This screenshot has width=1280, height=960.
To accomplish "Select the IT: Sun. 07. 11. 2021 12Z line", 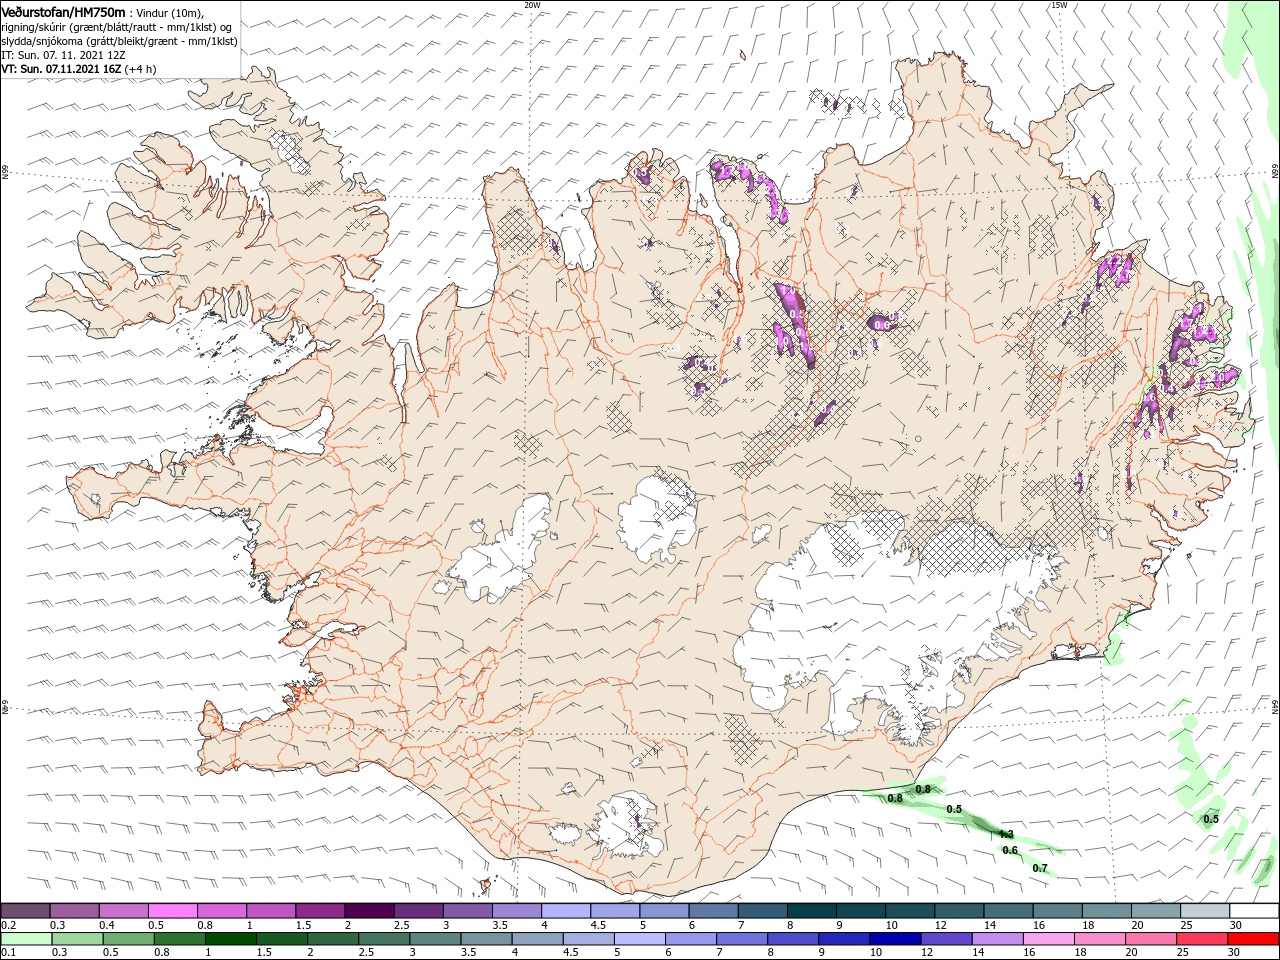I will click(63, 55).
